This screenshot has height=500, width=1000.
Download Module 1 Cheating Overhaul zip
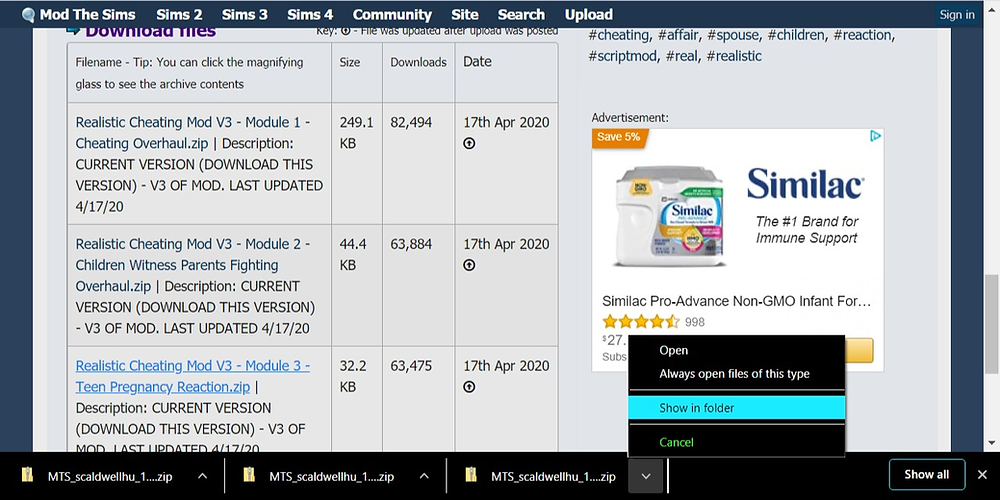[193, 133]
